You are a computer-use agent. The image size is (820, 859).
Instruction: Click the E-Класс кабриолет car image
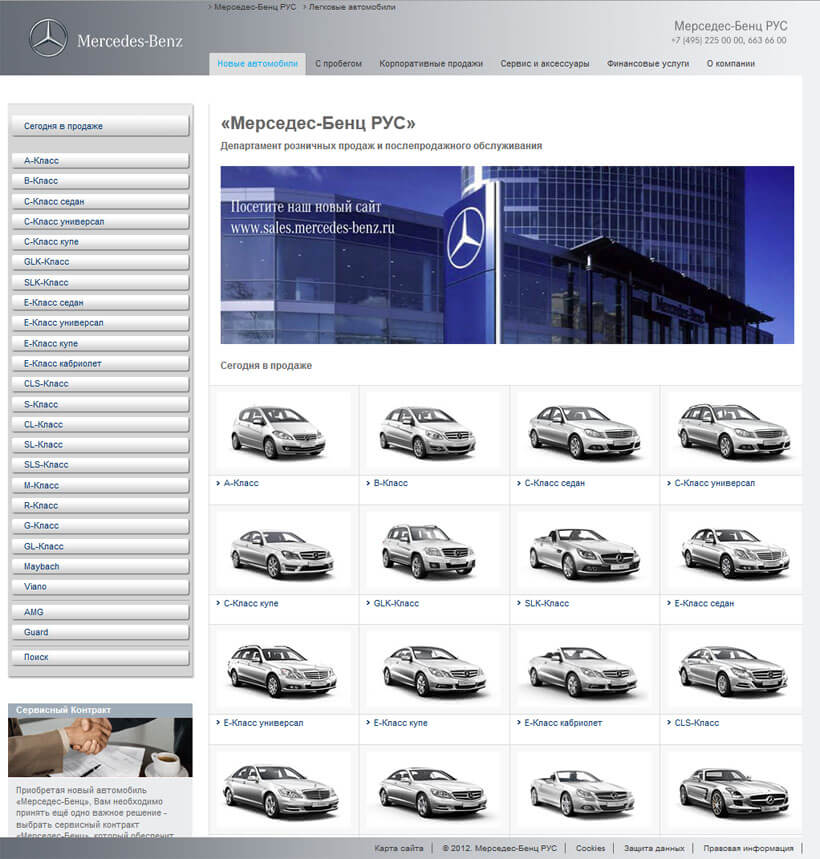click(584, 671)
